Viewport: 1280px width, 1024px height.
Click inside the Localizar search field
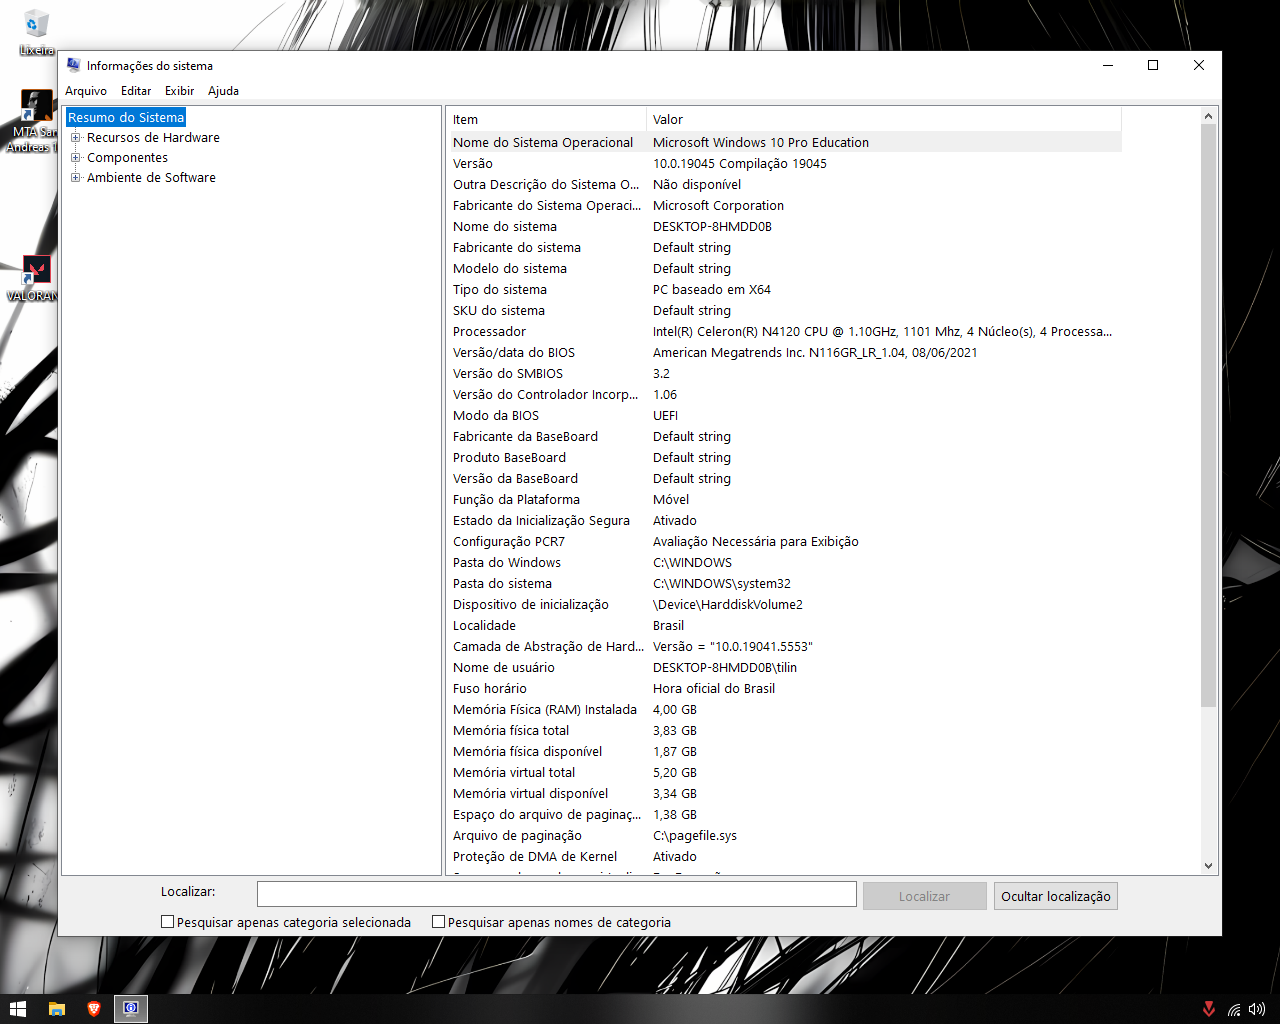557,894
